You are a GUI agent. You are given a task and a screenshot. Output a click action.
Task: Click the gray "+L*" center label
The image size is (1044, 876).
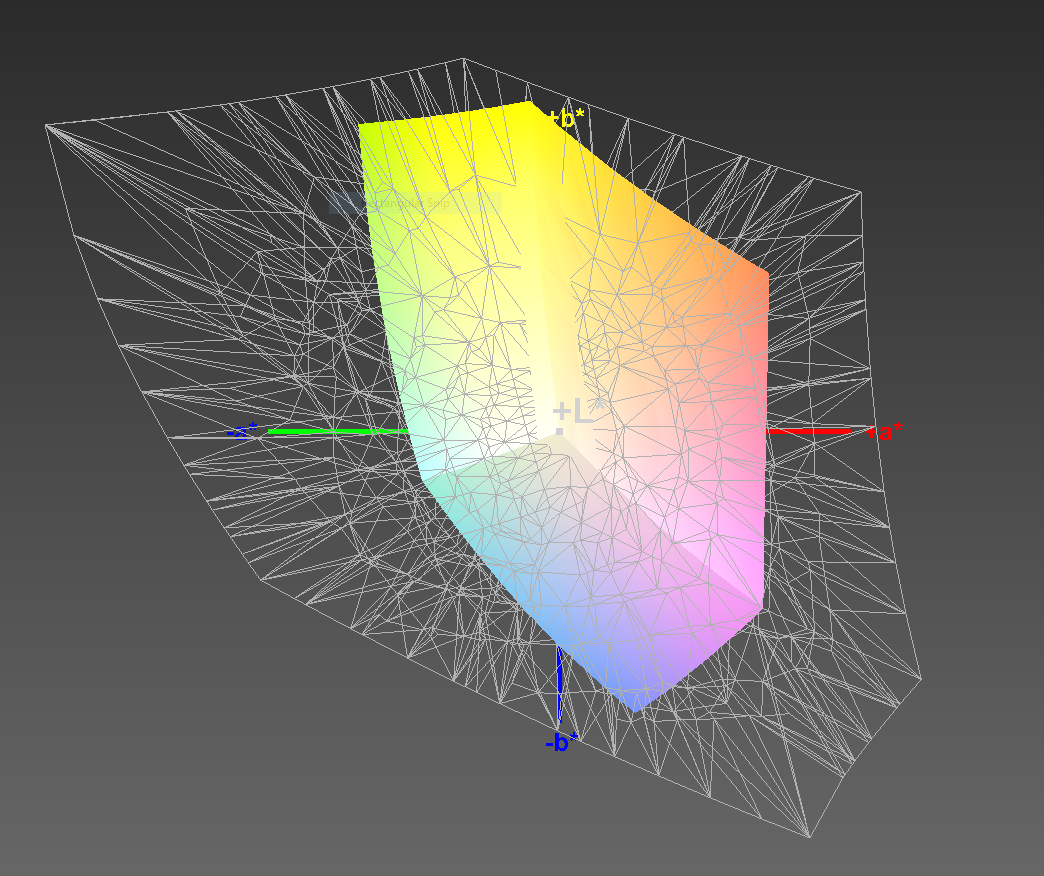579,411
